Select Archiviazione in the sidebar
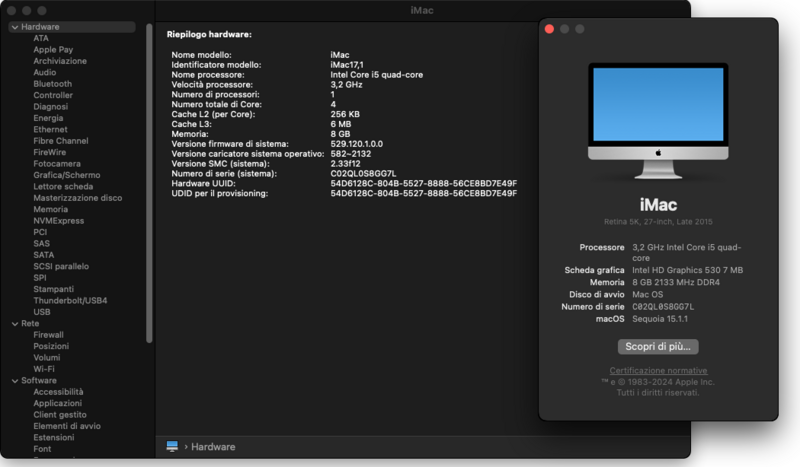This screenshot has width=800, height=467. [x=60, y=61]
